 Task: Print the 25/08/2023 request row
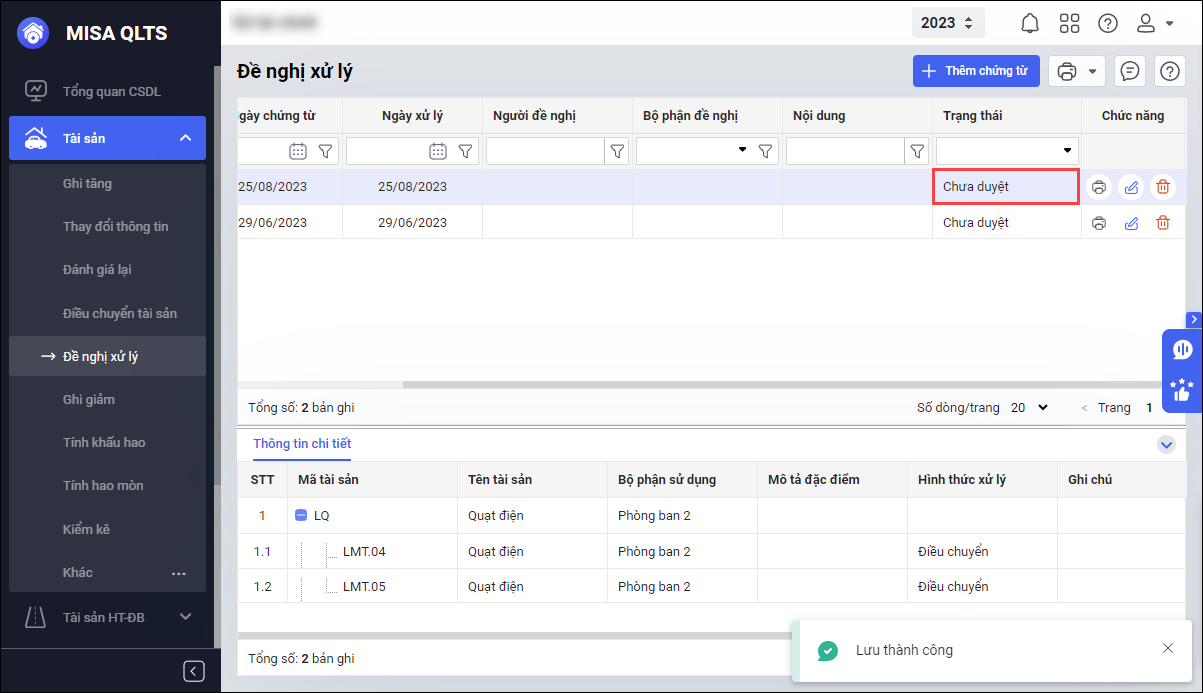tap(1099, 187)
